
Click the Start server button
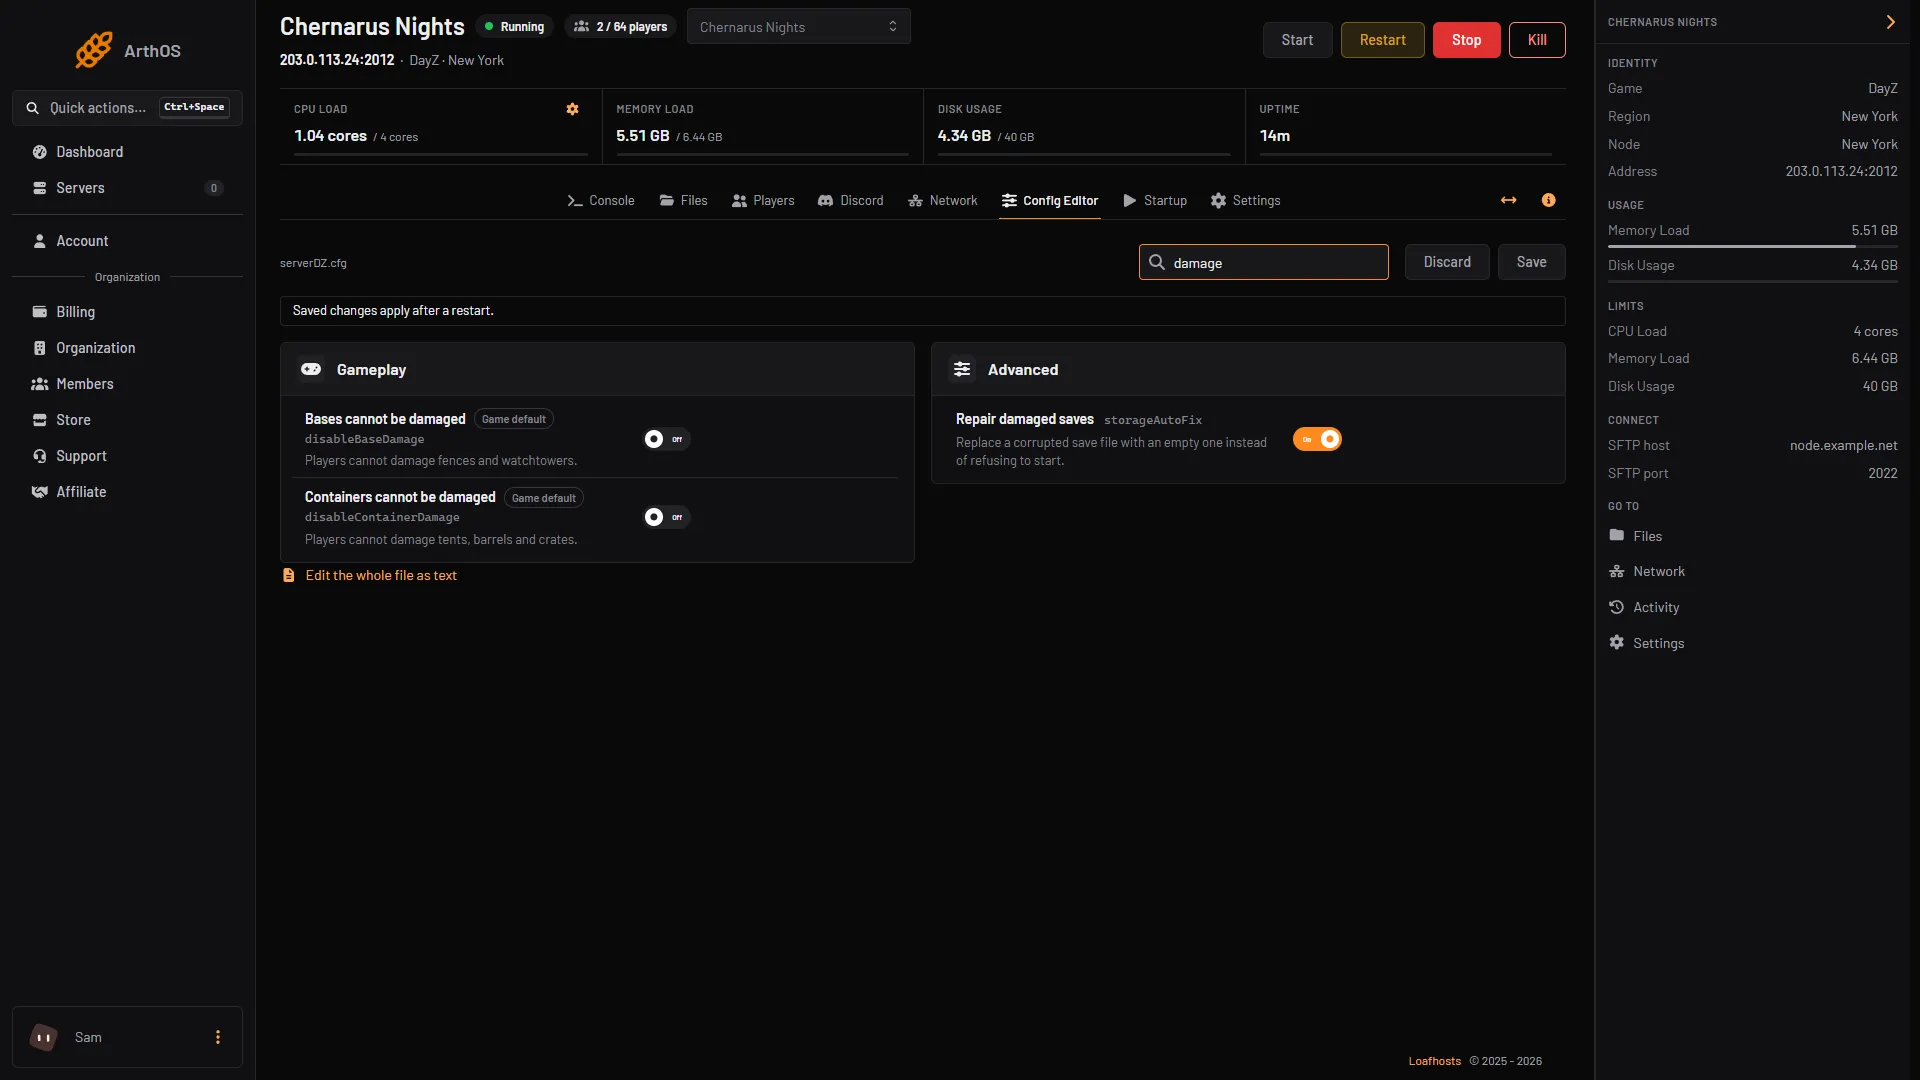point(1297,40)
